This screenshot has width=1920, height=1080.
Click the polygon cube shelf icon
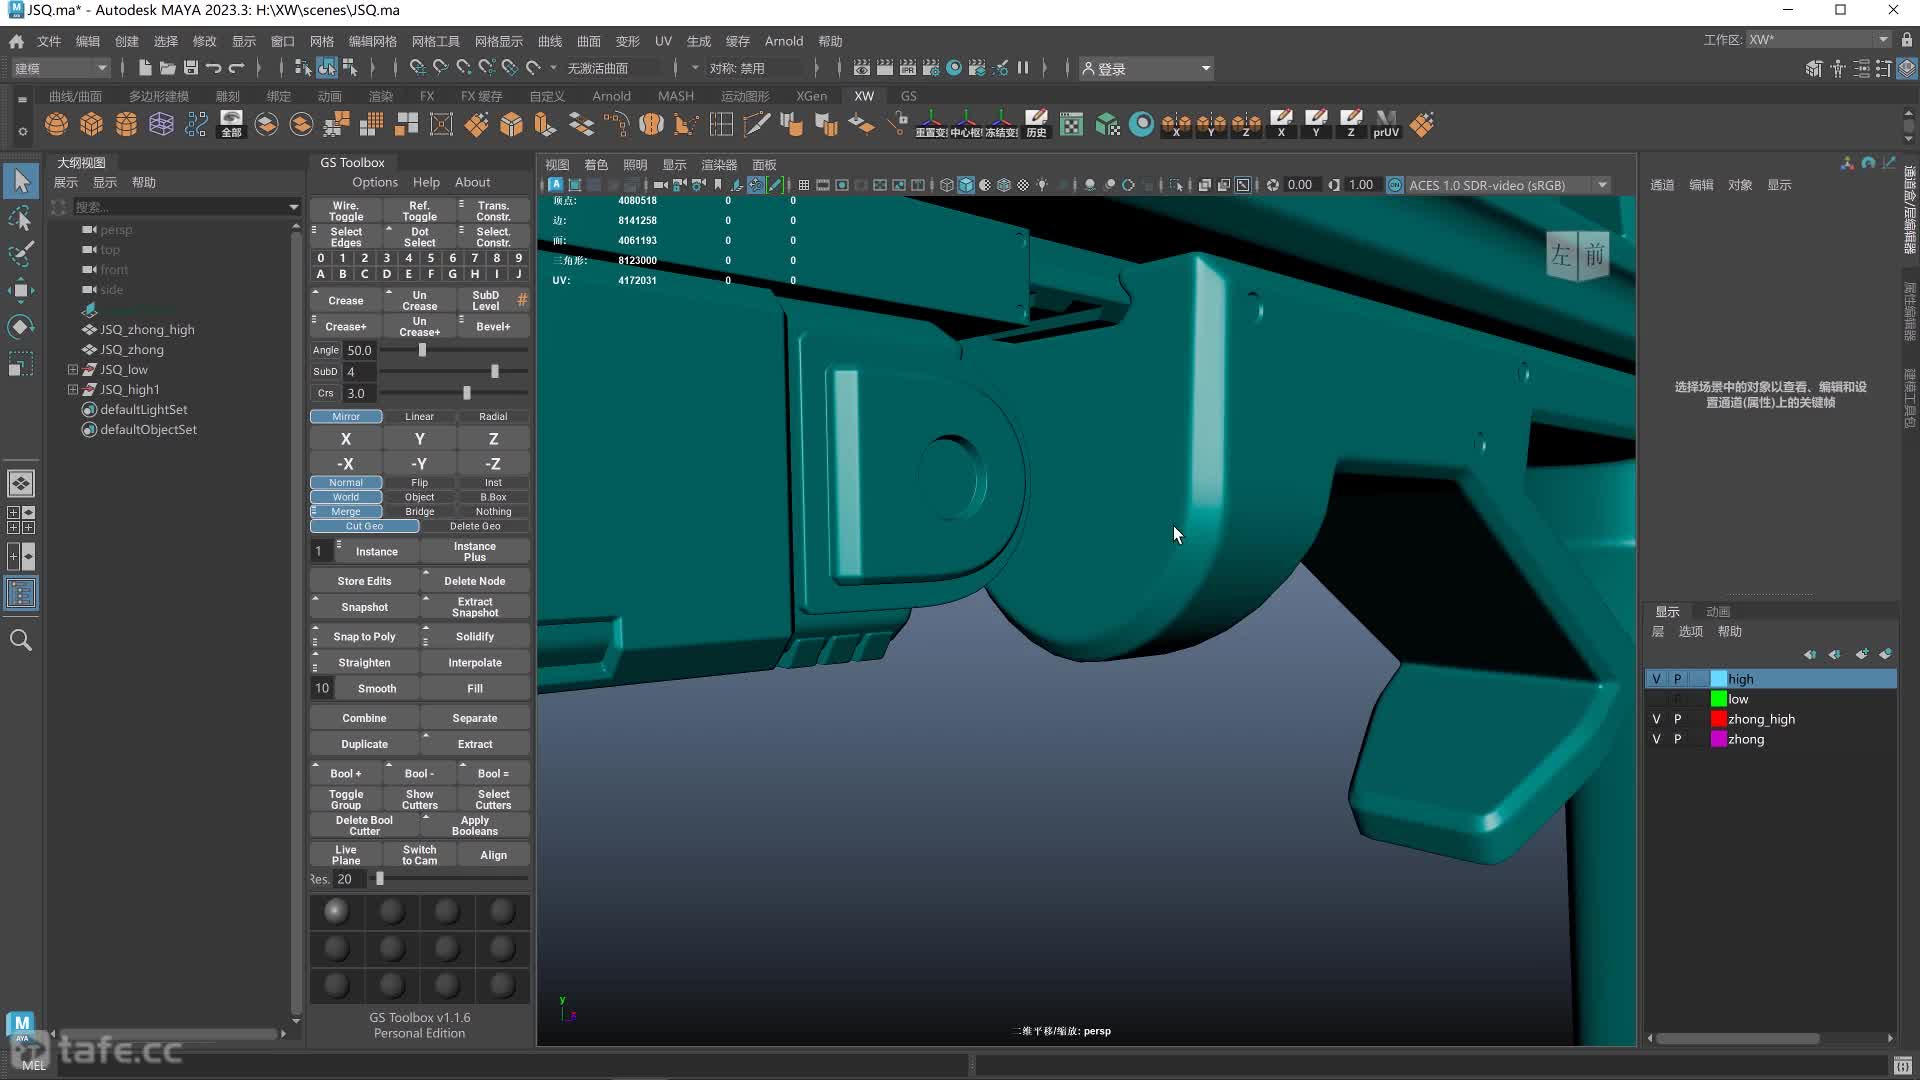click(91, 124)
